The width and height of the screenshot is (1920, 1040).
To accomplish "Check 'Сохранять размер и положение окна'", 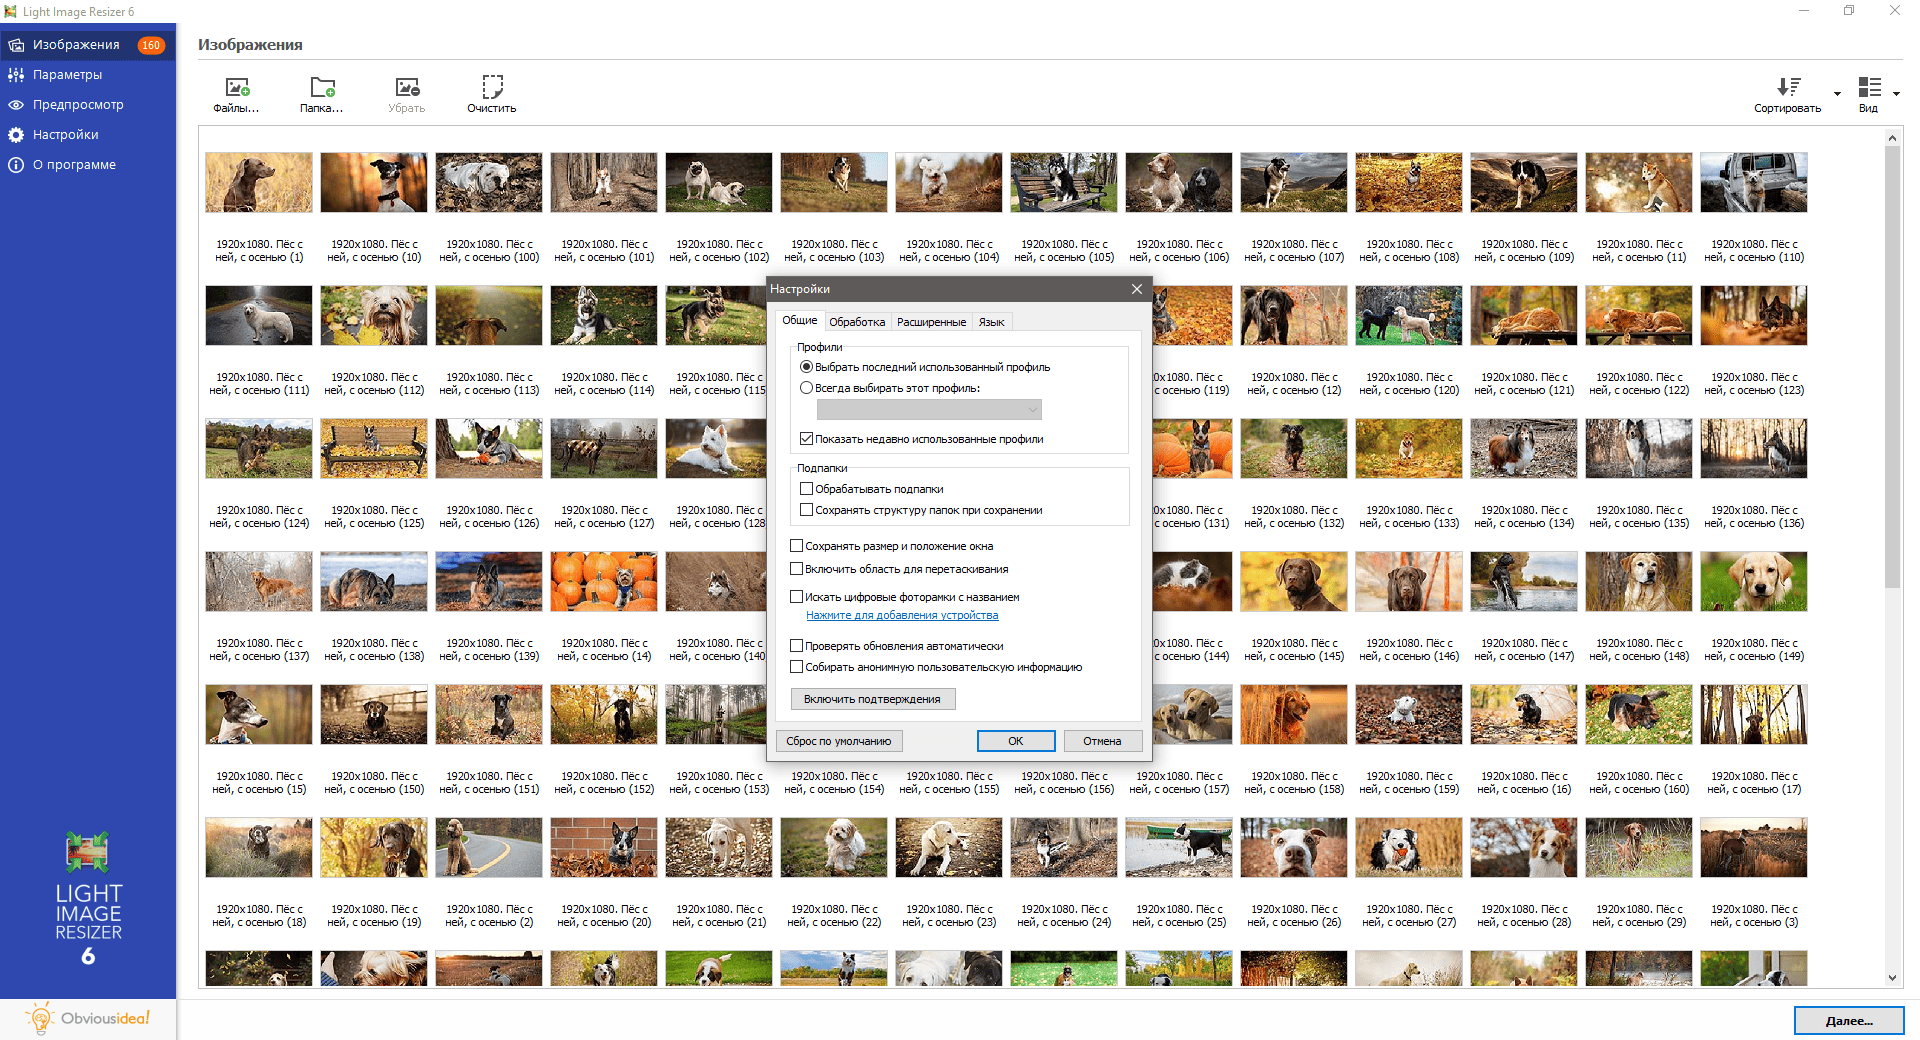I will 797,546.
